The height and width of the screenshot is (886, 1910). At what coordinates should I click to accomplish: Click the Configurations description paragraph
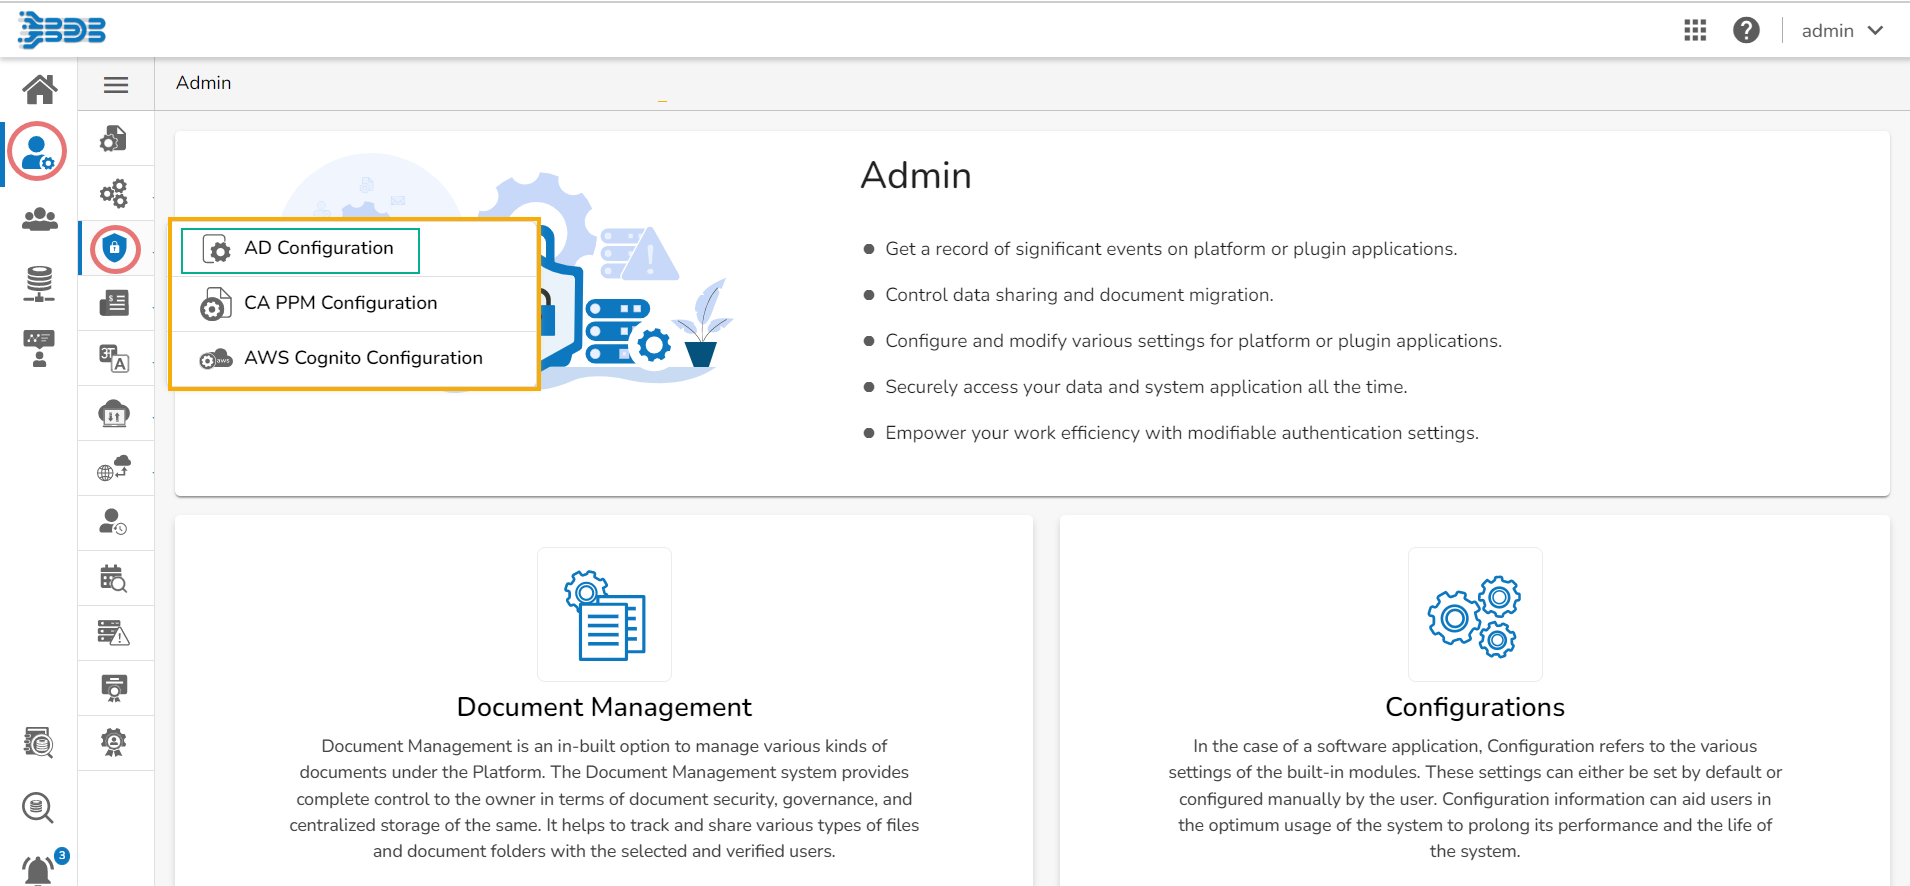[x=1475, y=798]
